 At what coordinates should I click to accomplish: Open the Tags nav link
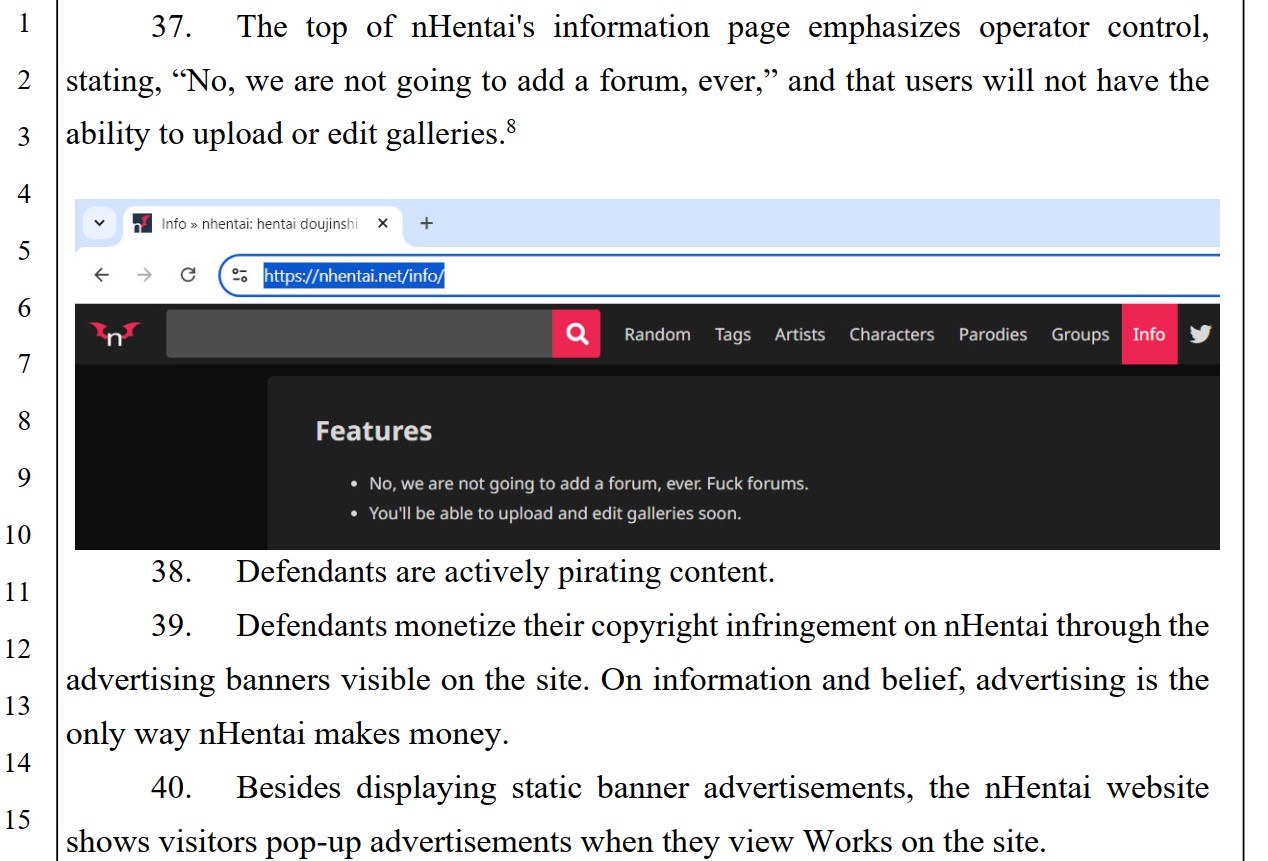[732, 335]
